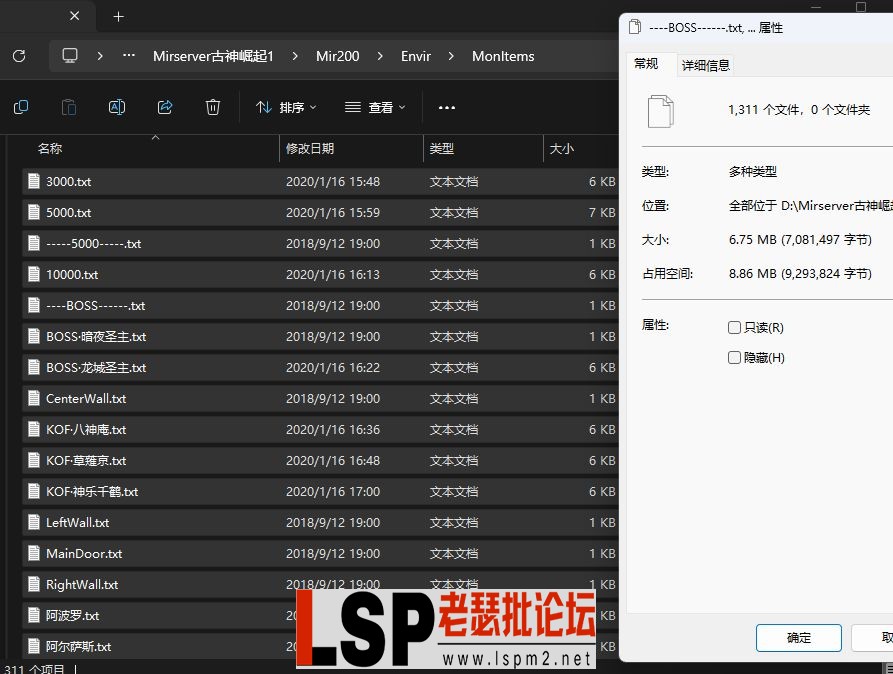Click the This PC monitor icon
This screenshot has width=893, height=674.
pos(70,56)
